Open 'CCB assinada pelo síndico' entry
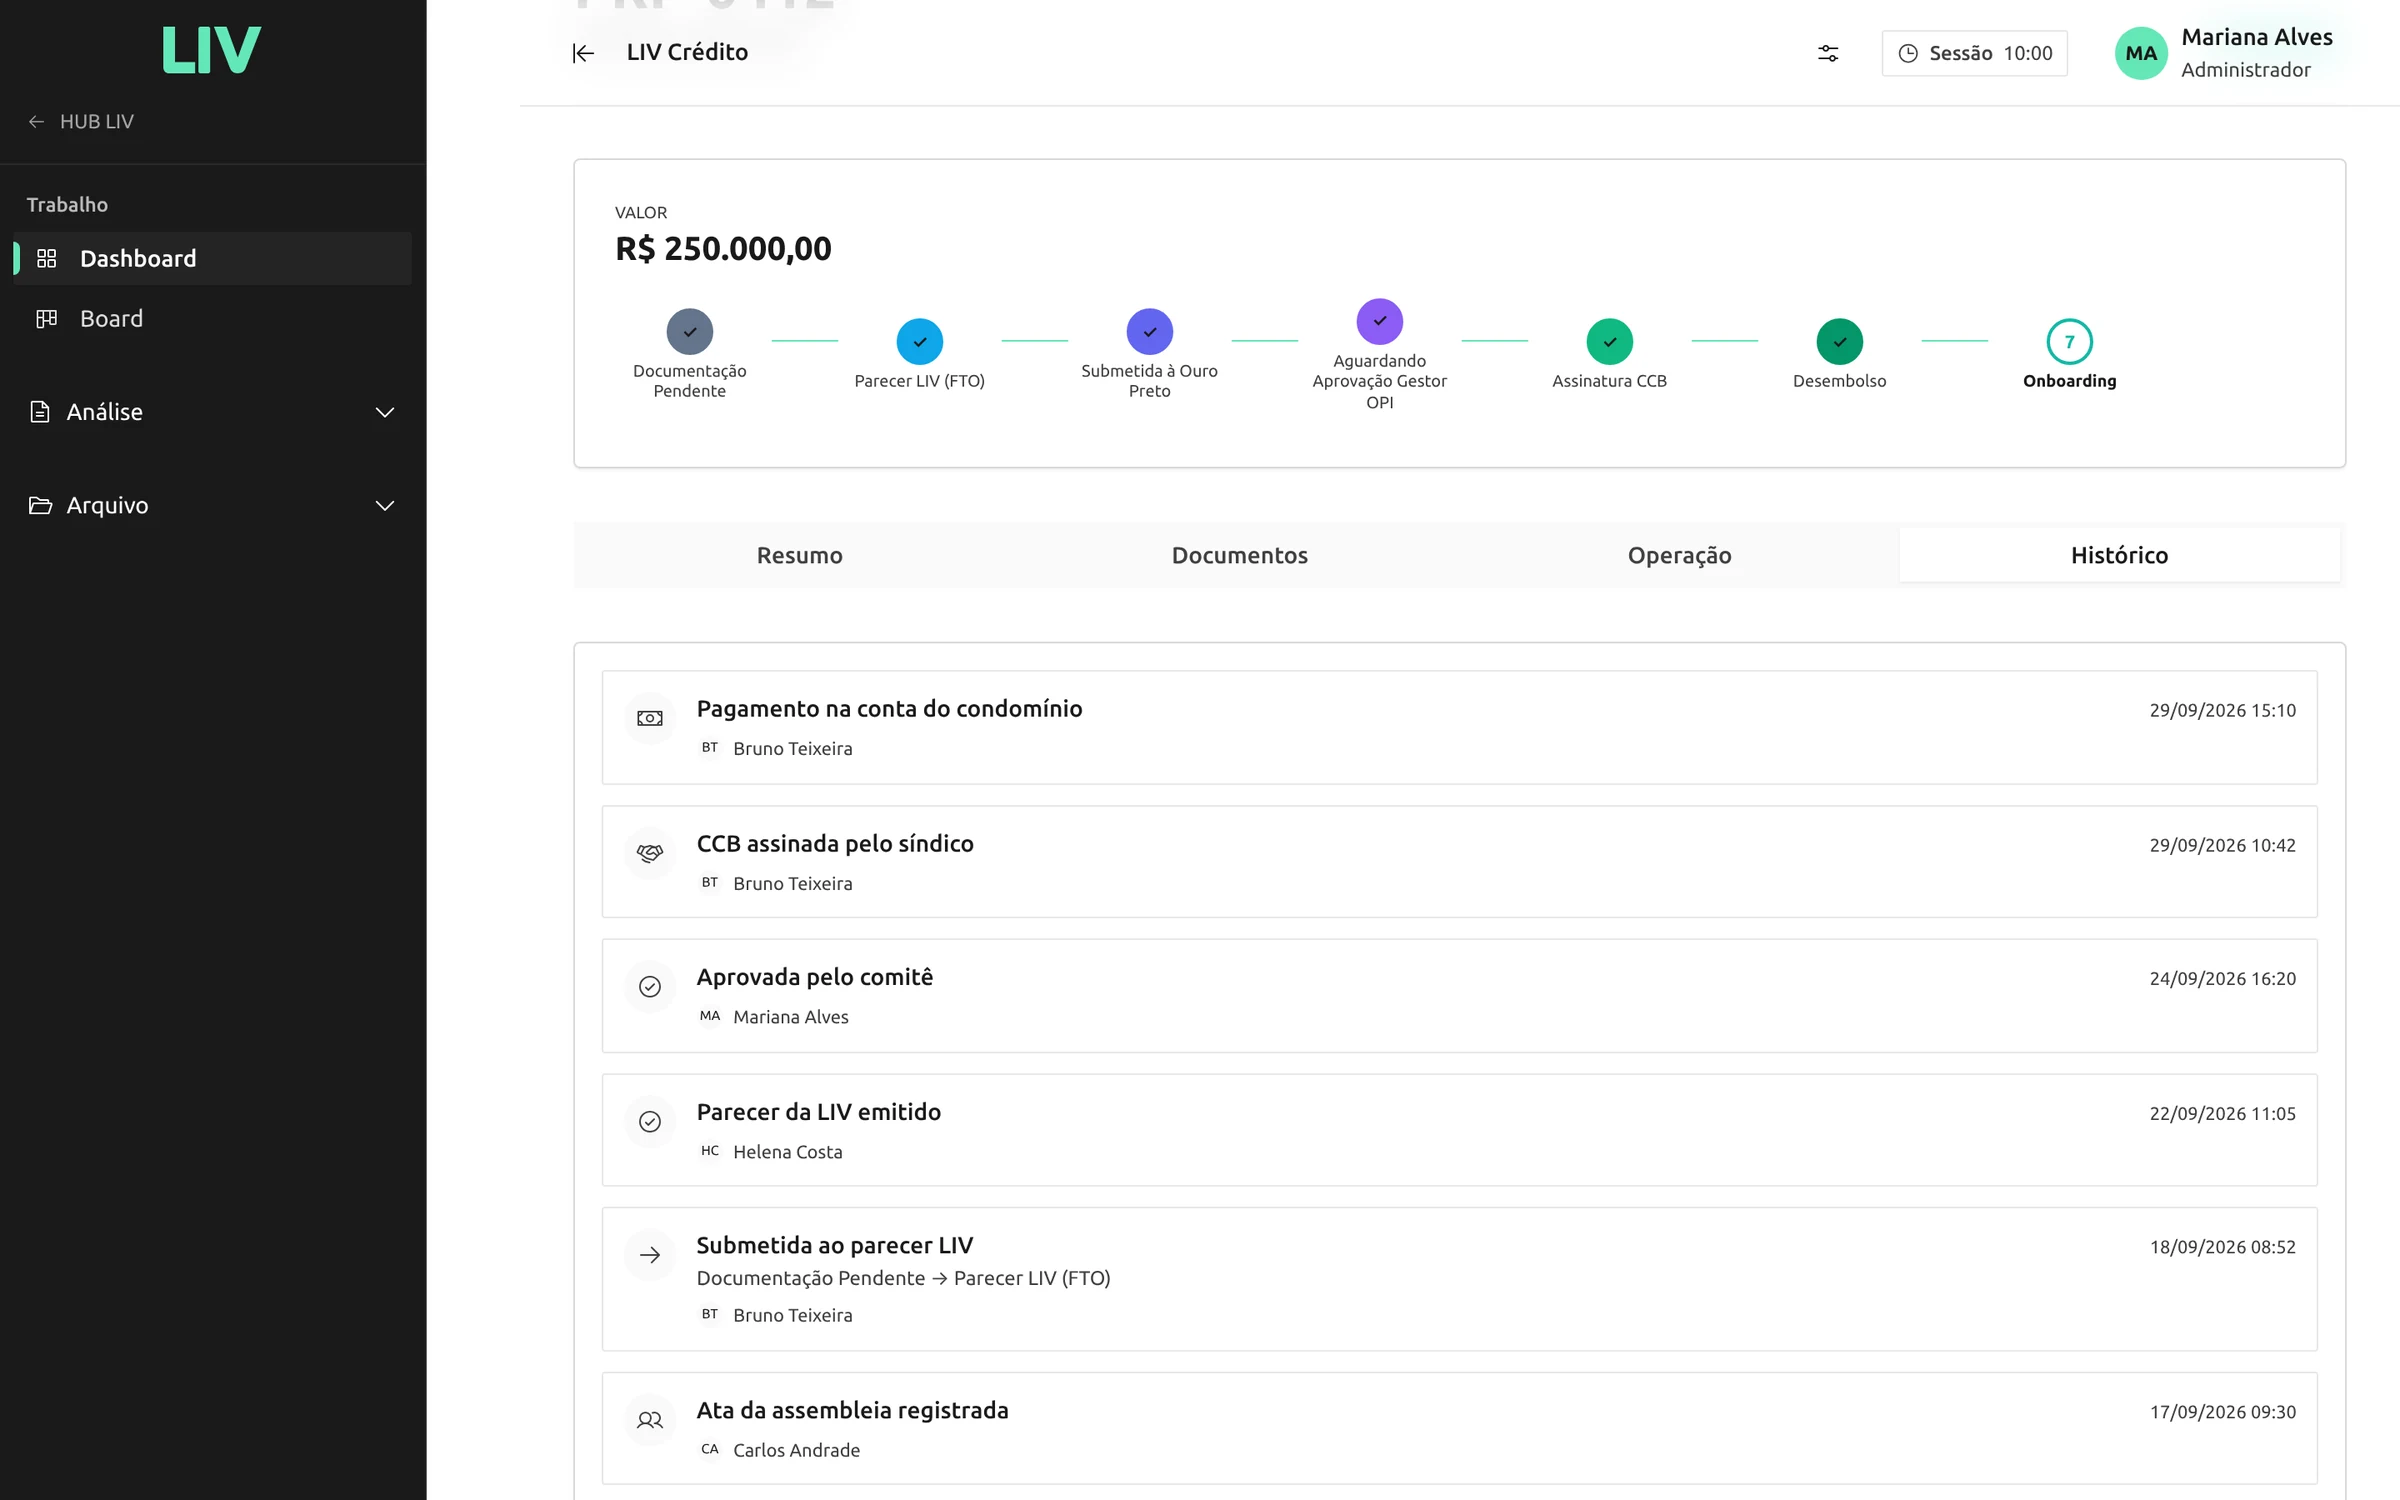Image resolution: width=2400 pixels, height=1500 pixels. click(1460, 861)
